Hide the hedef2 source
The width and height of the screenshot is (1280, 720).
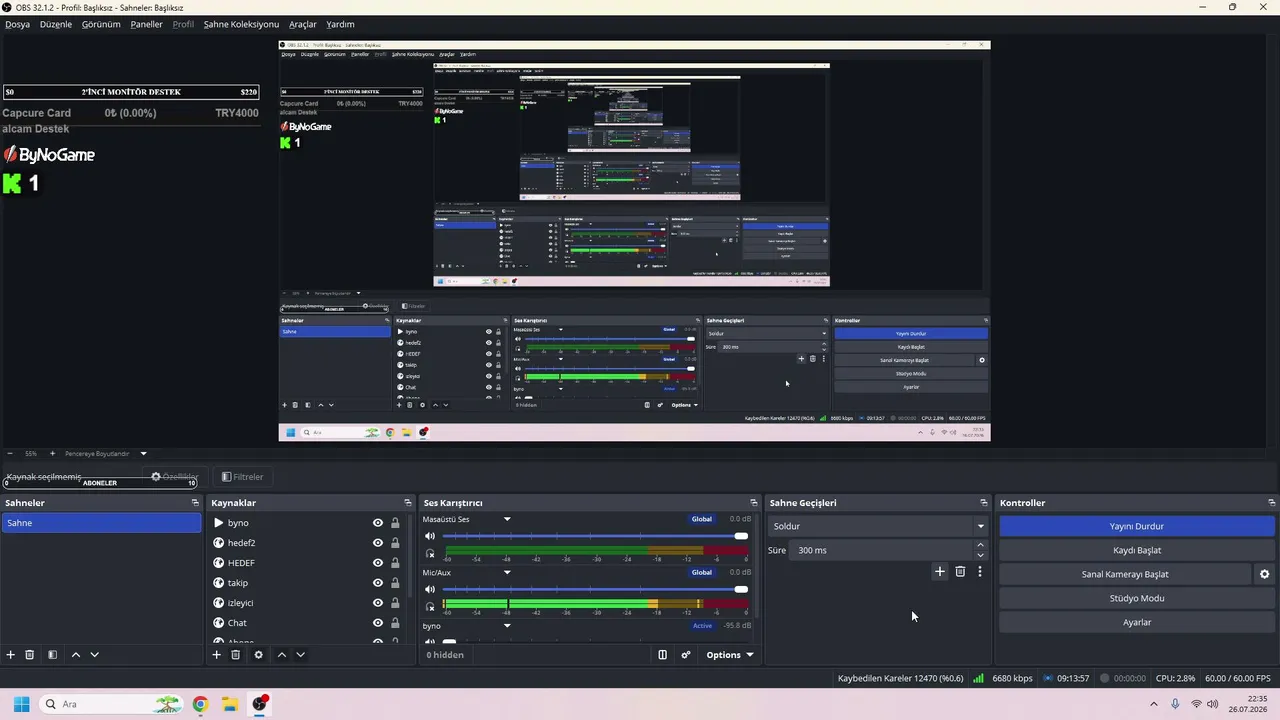(x=378, y=543)
